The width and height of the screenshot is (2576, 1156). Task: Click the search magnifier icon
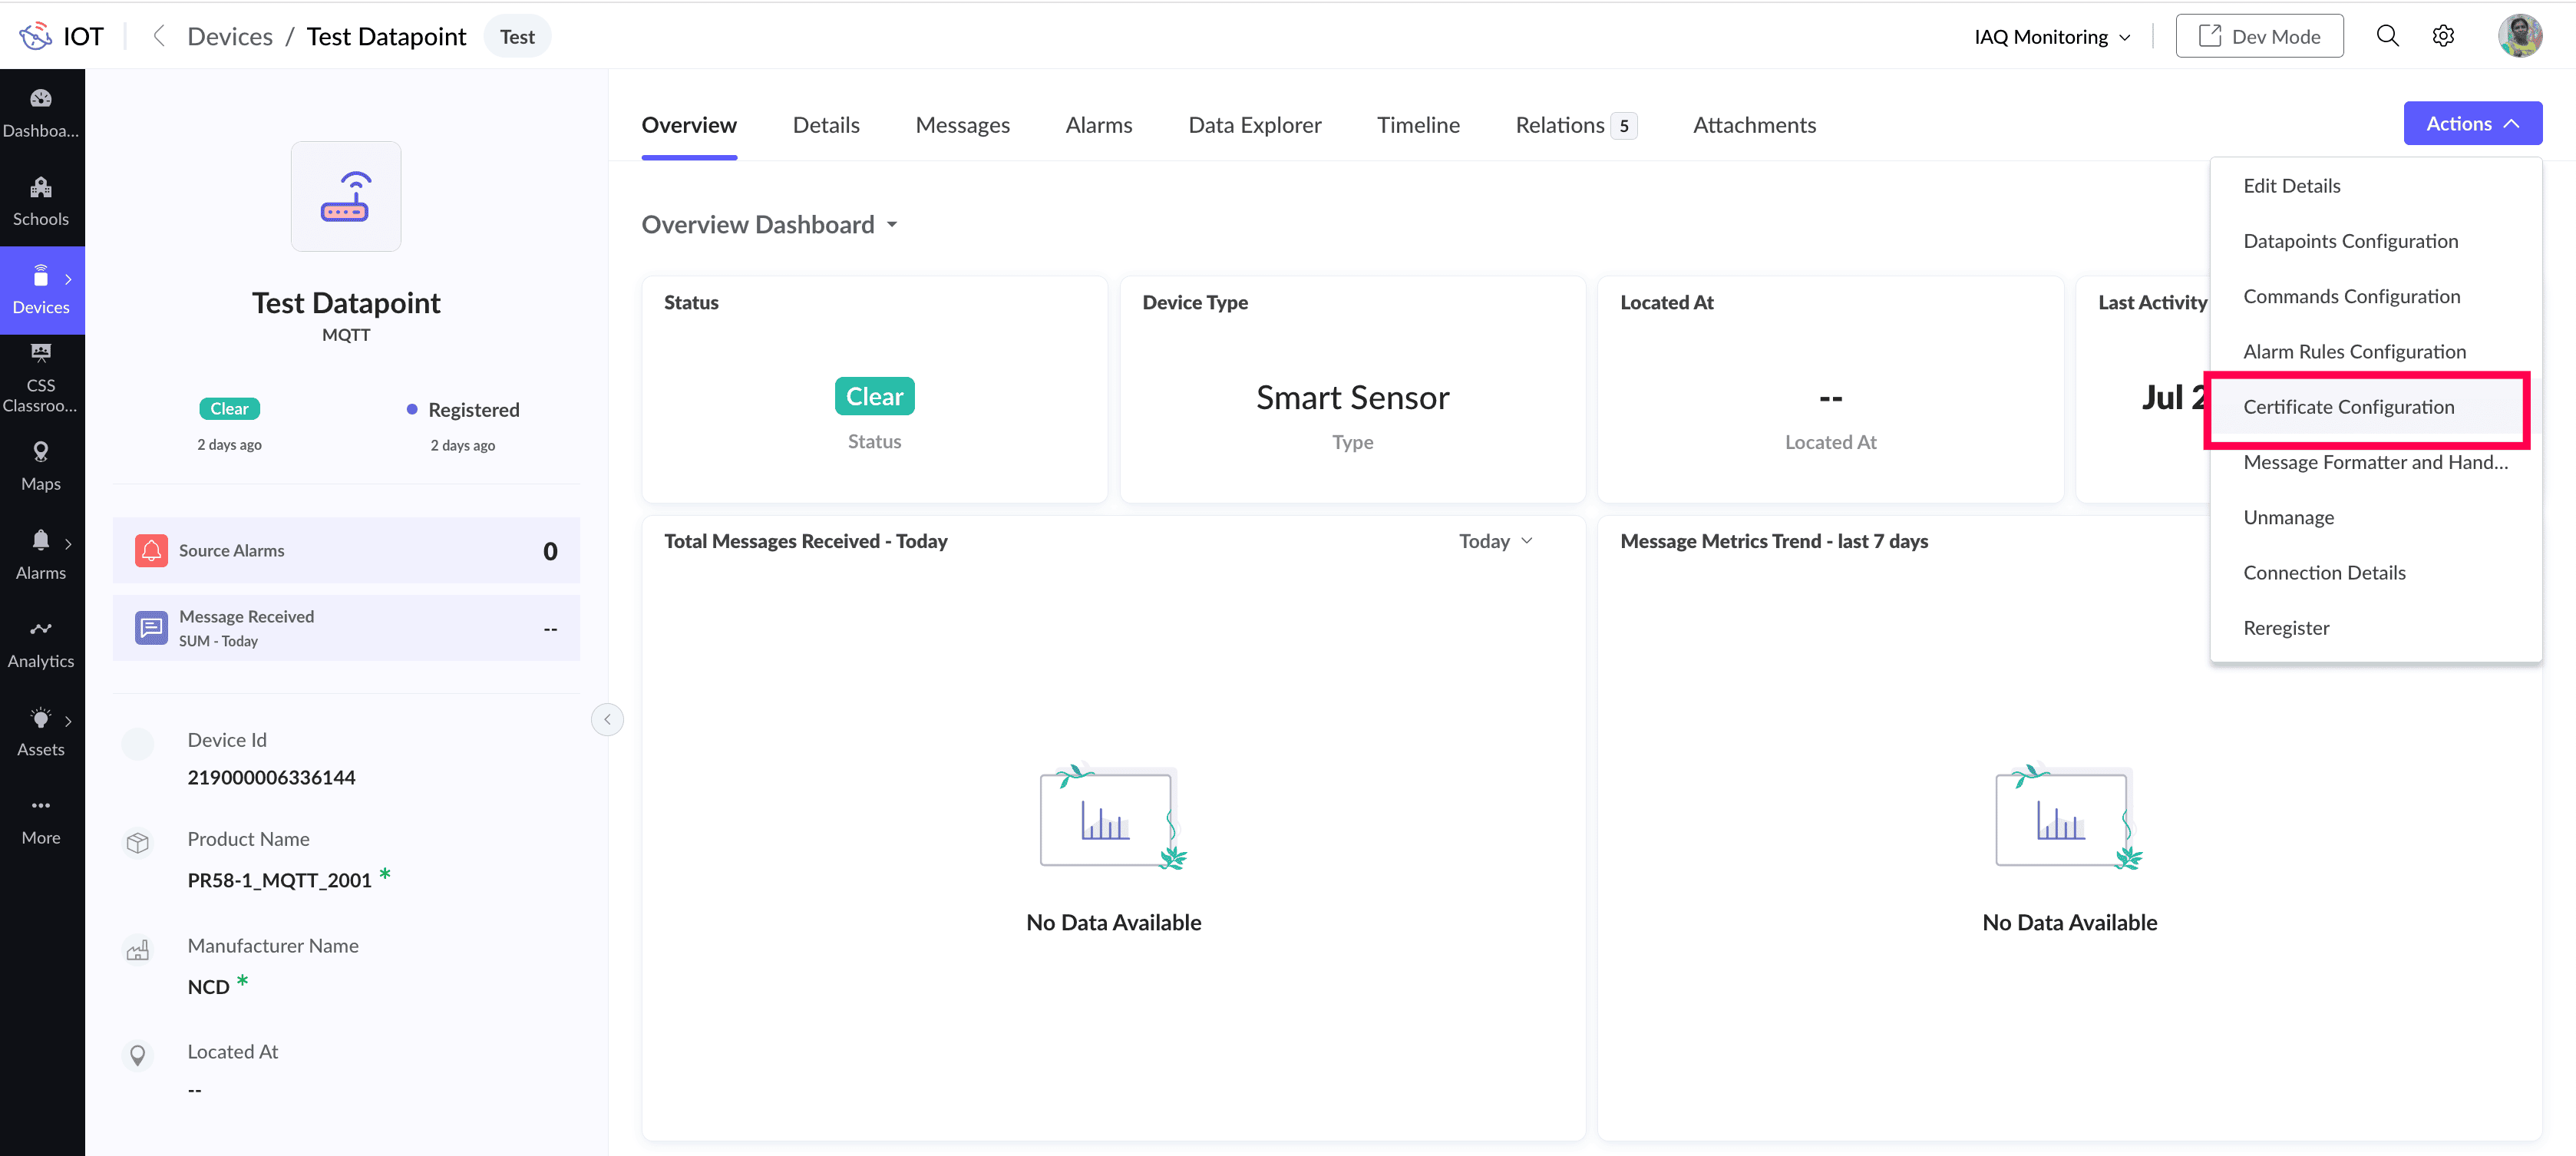click(2387, 36)
